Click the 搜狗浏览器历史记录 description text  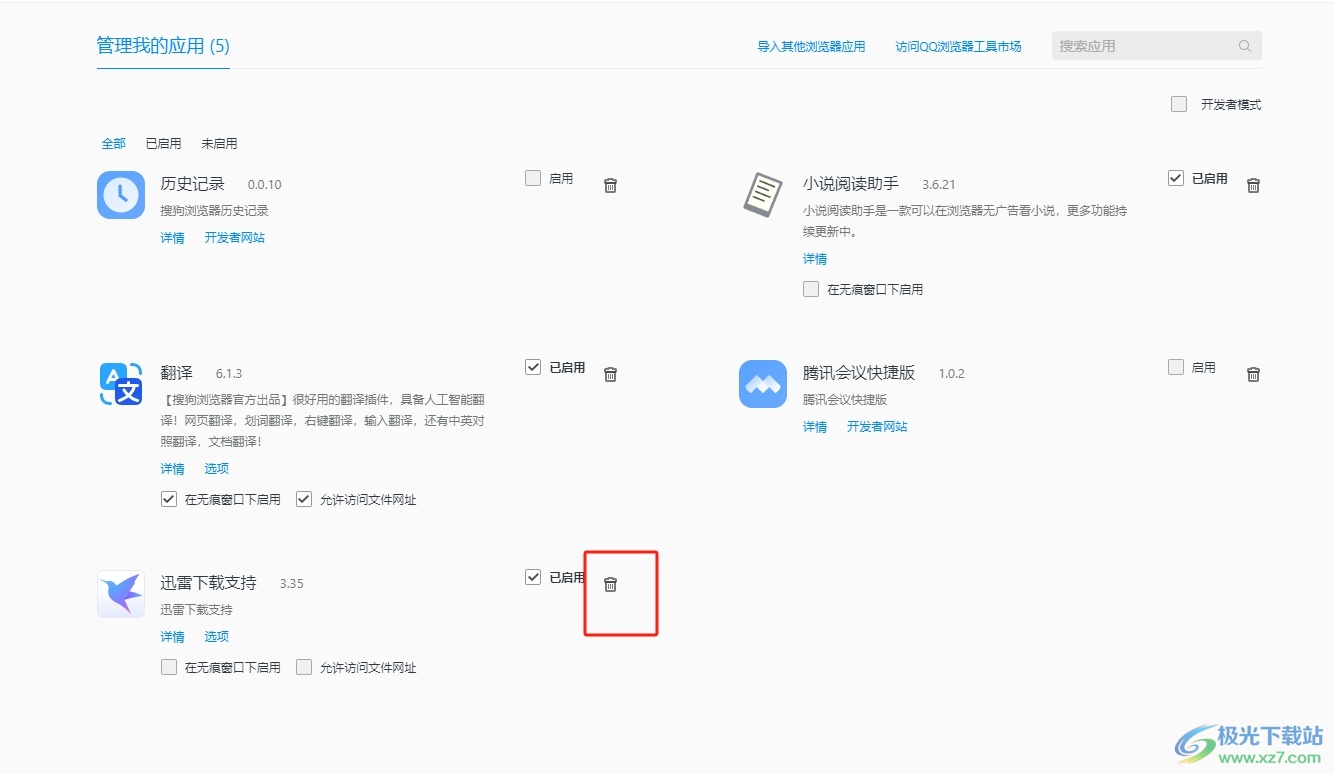(x=215, y=211)
